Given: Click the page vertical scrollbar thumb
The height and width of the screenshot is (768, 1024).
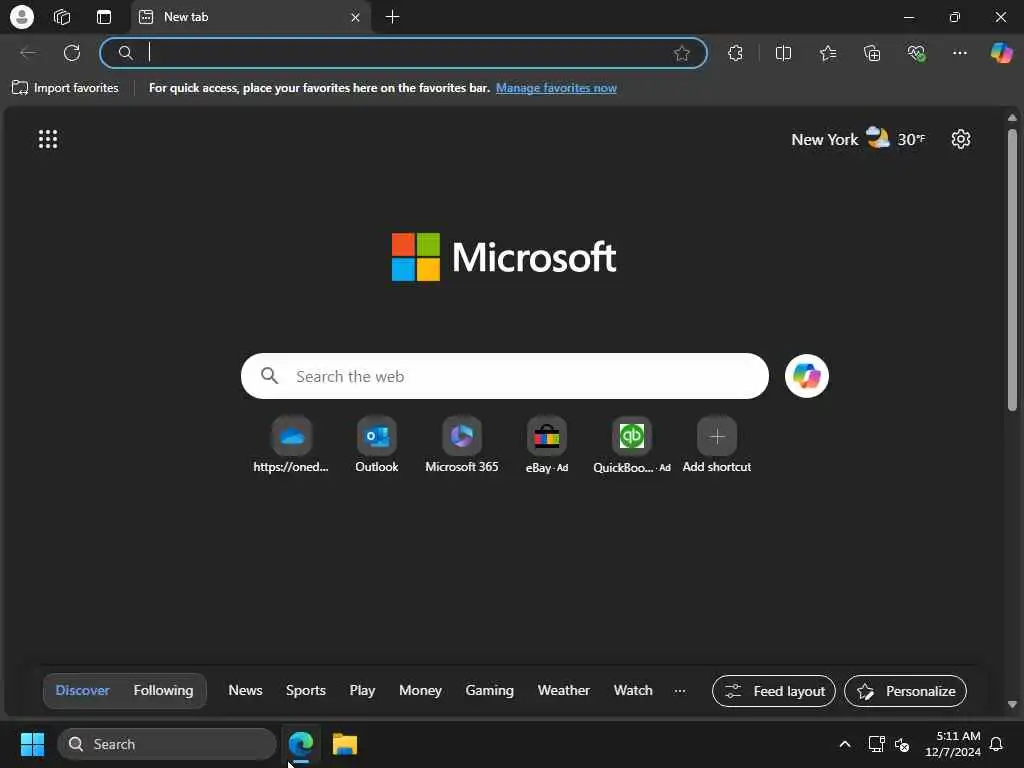Looking at the screenshot, I should coord(1012,270).
